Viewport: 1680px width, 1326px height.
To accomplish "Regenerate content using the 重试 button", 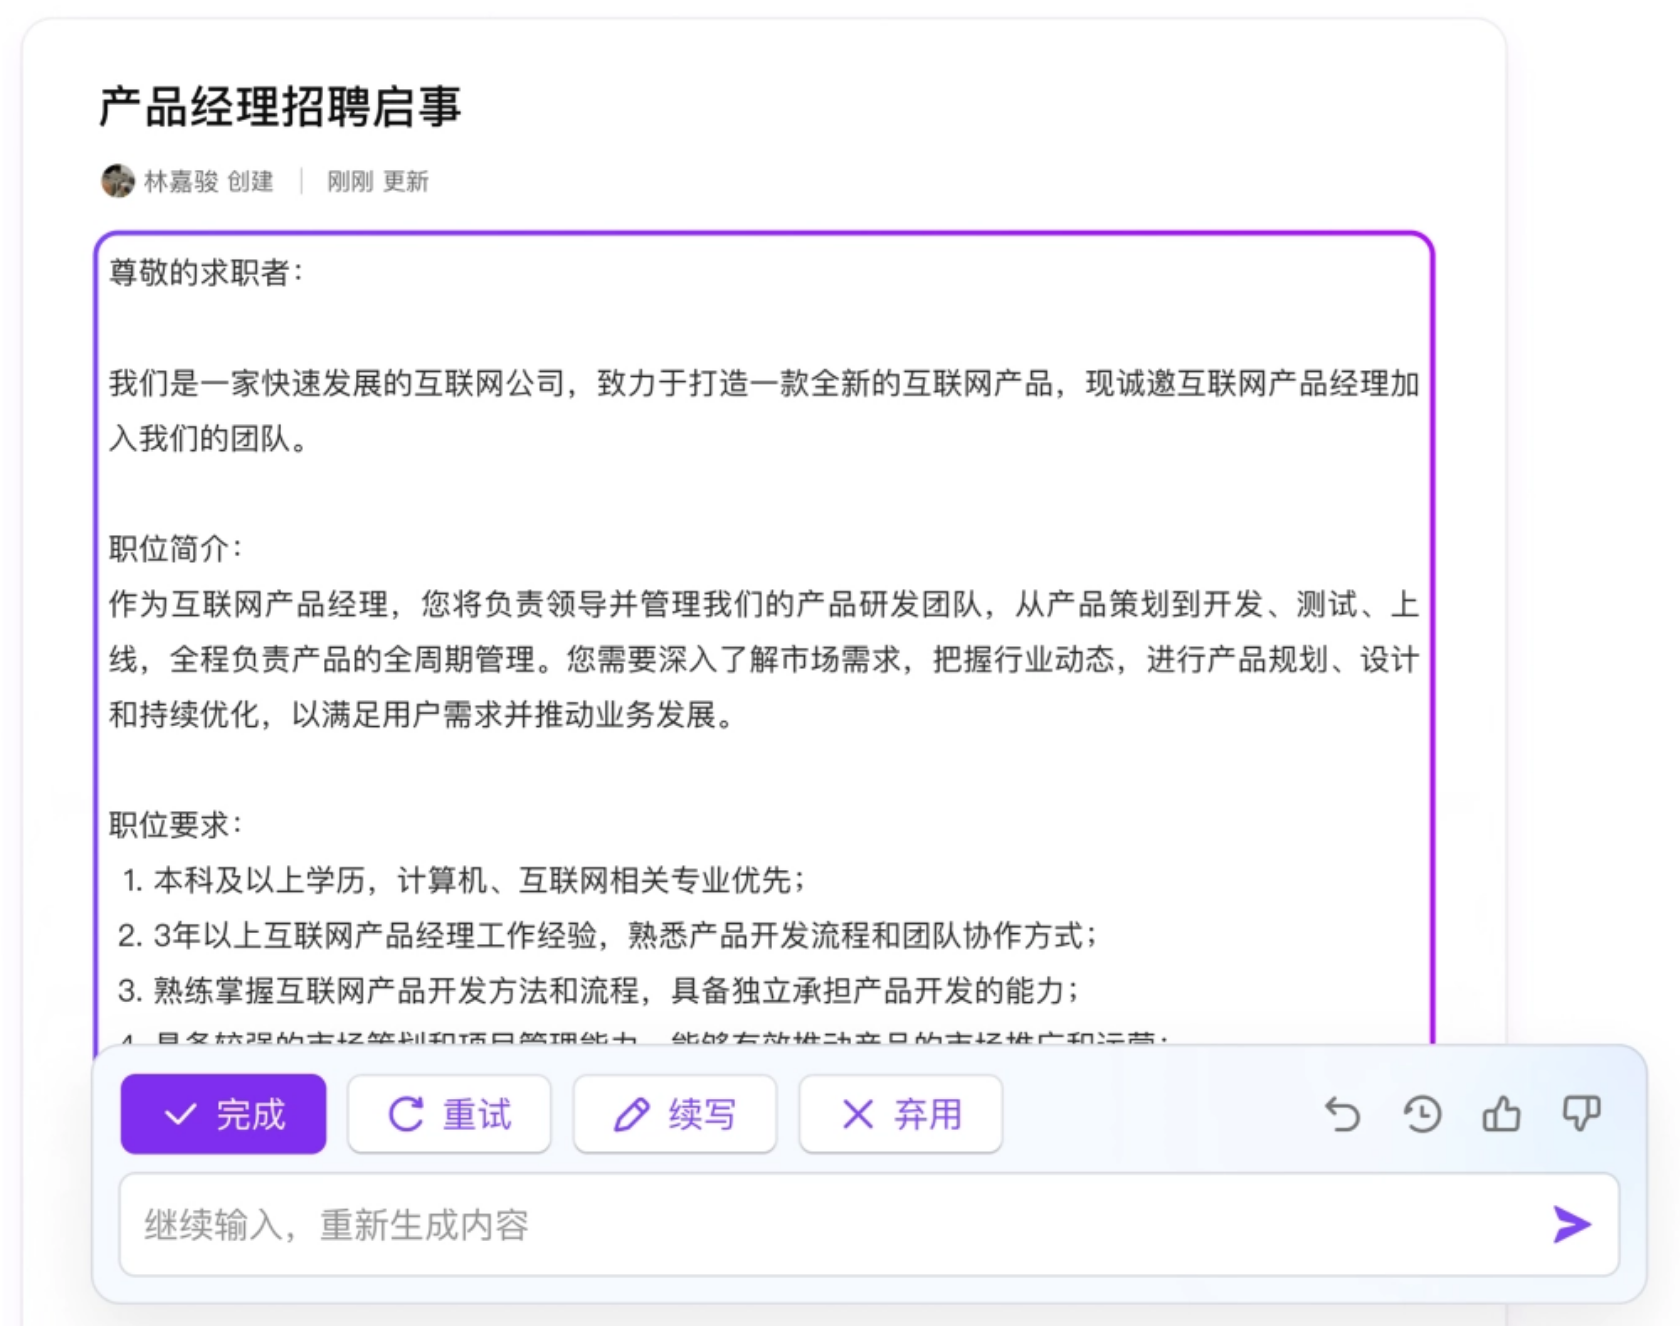I will pyautogui.click(x=449, y=1114).
